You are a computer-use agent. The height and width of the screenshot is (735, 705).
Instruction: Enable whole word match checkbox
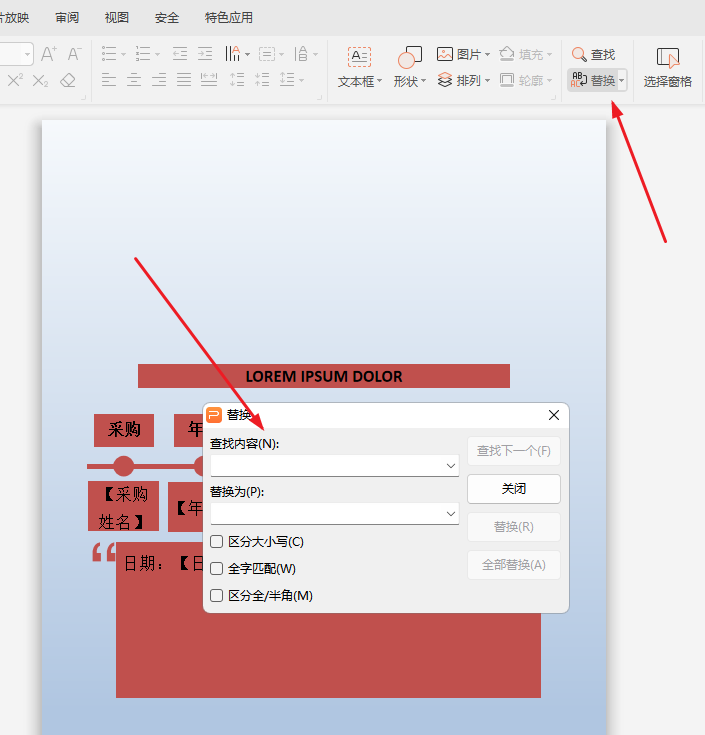[x=217, y=569]
